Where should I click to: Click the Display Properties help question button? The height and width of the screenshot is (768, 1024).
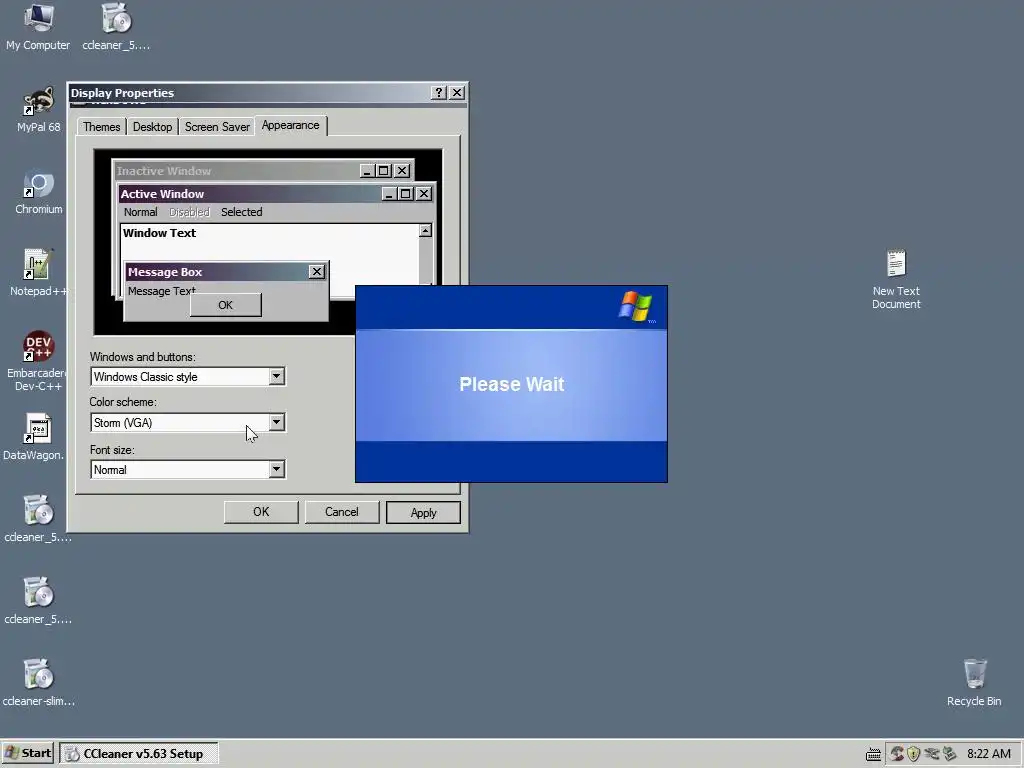[439, 93]
